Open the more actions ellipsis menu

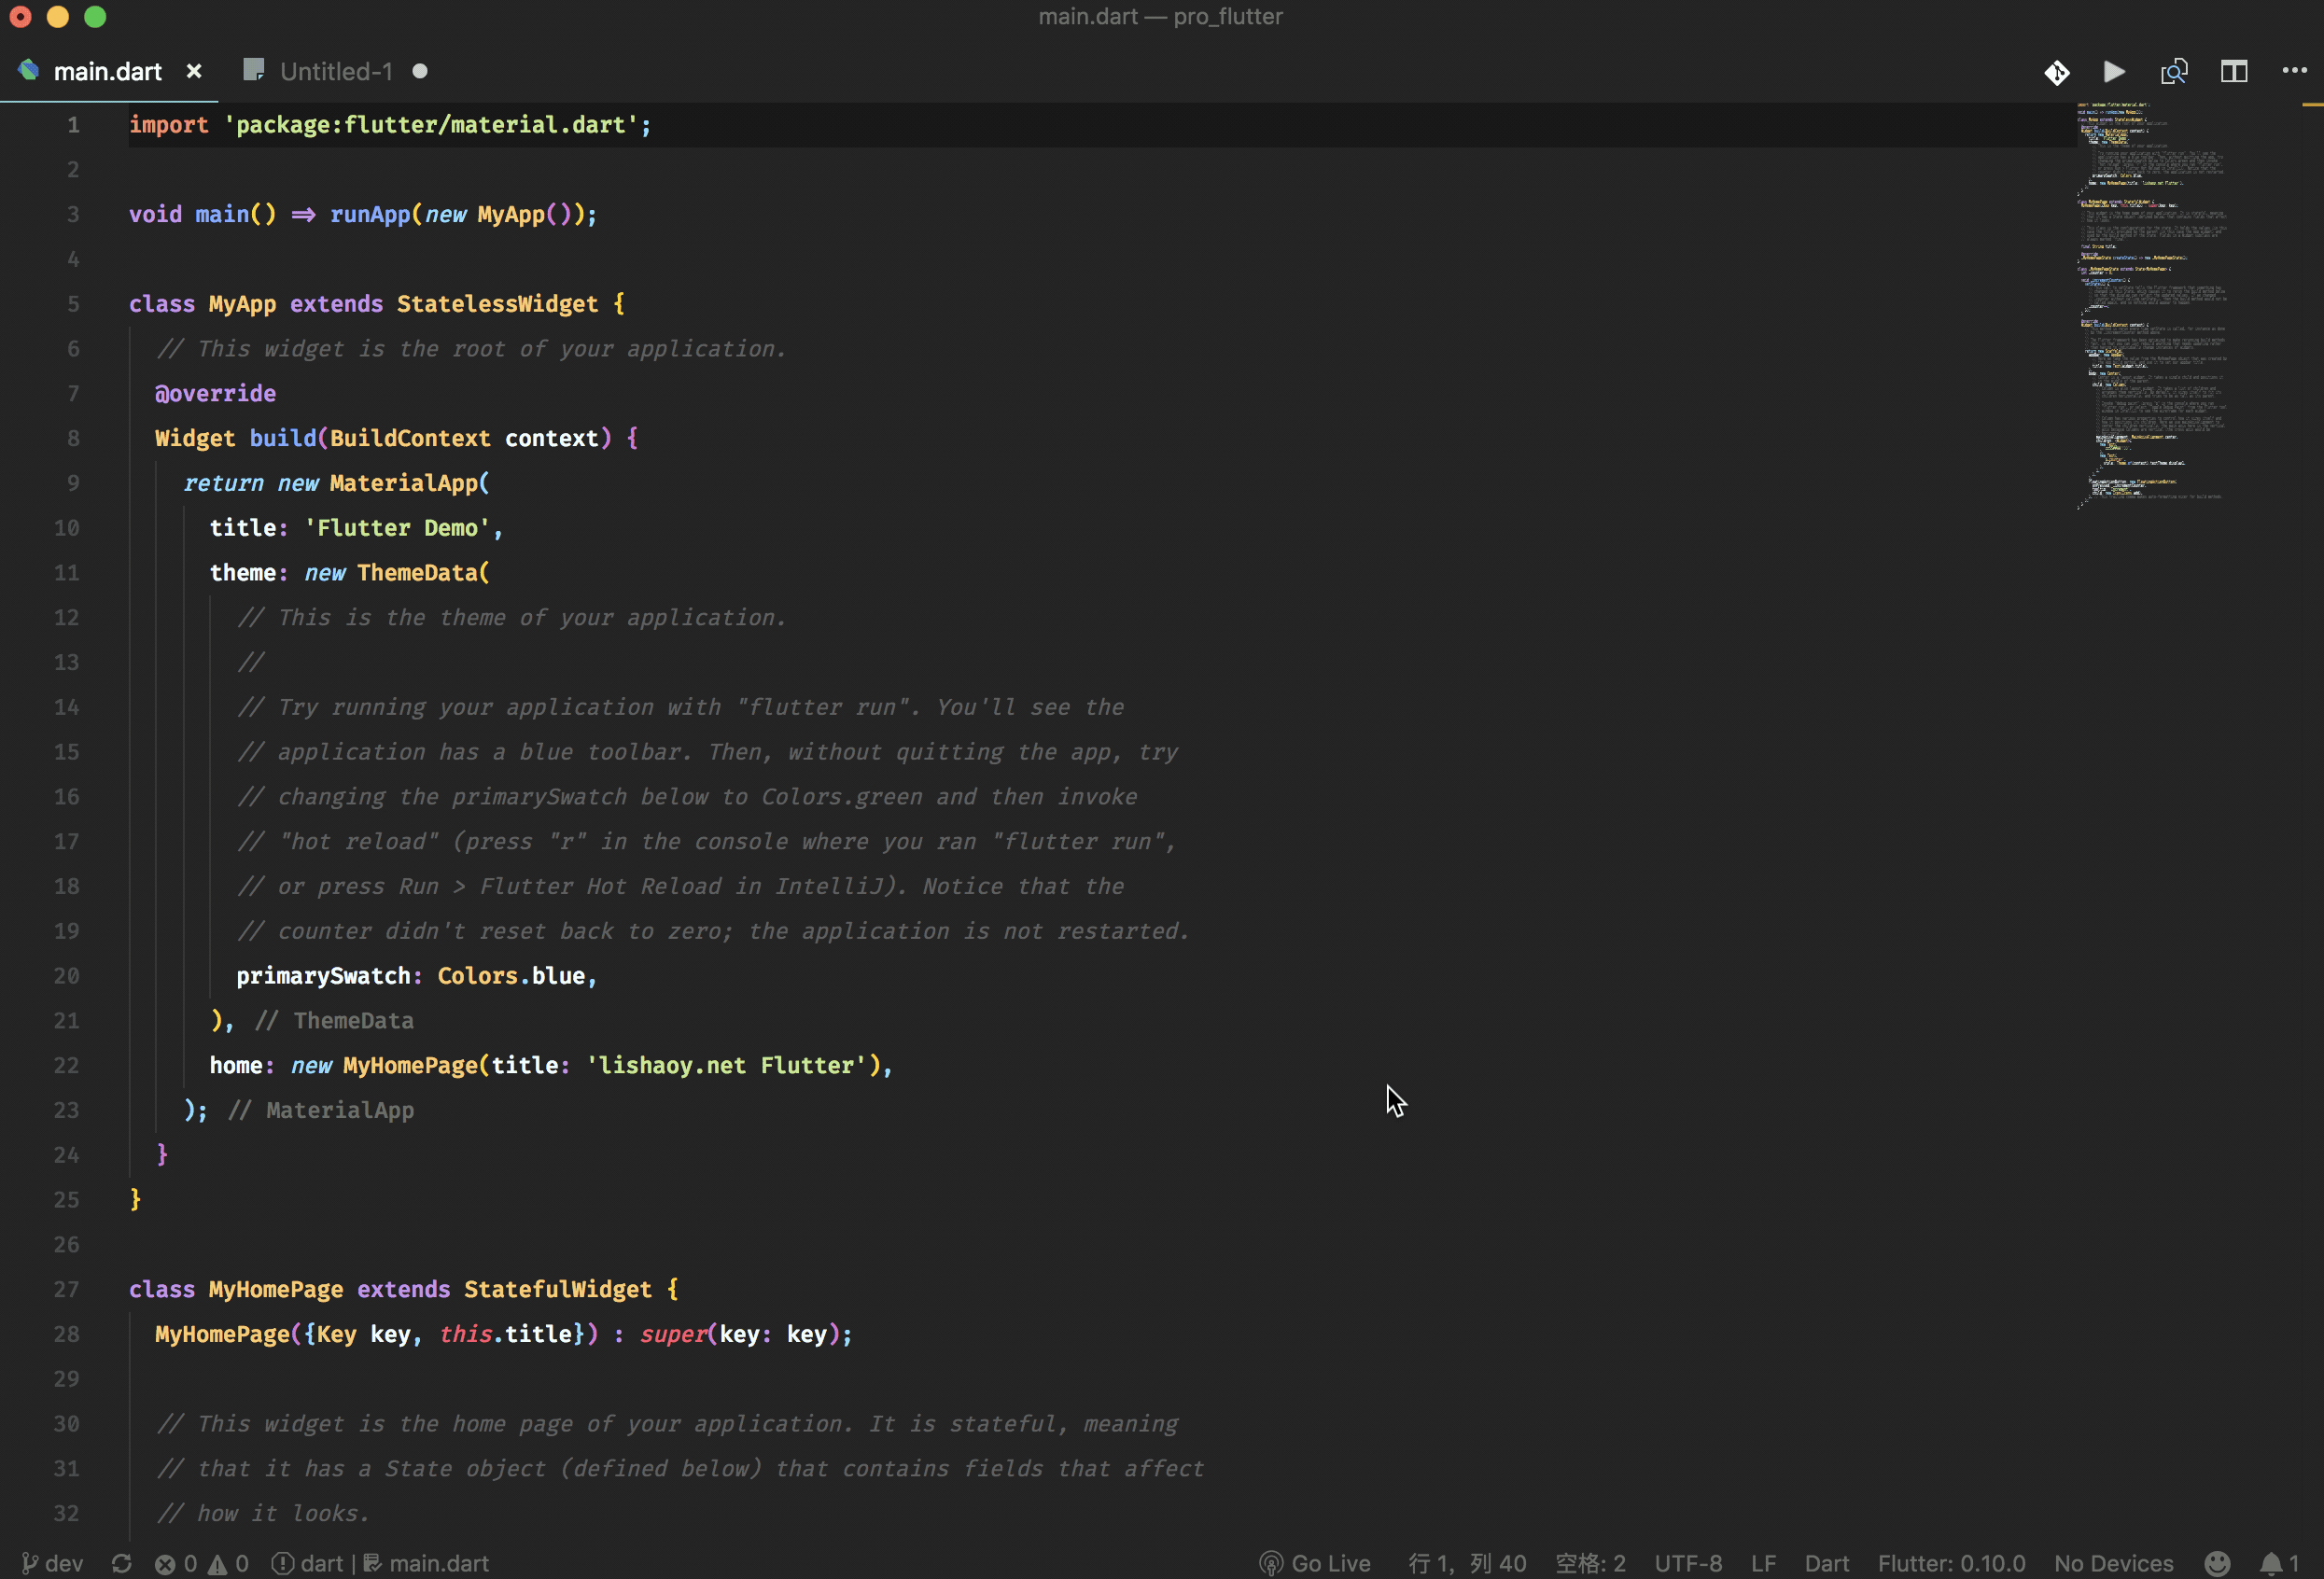pyautogui.click(x=2294, y=71)
